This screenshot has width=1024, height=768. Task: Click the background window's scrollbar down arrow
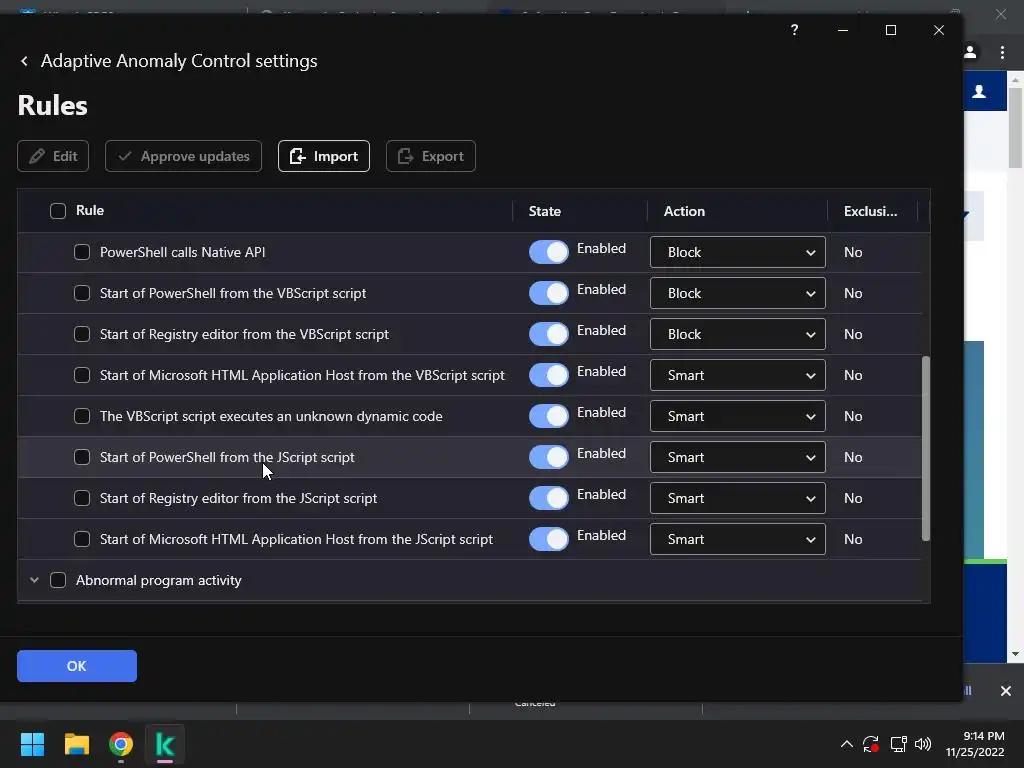1015,654
